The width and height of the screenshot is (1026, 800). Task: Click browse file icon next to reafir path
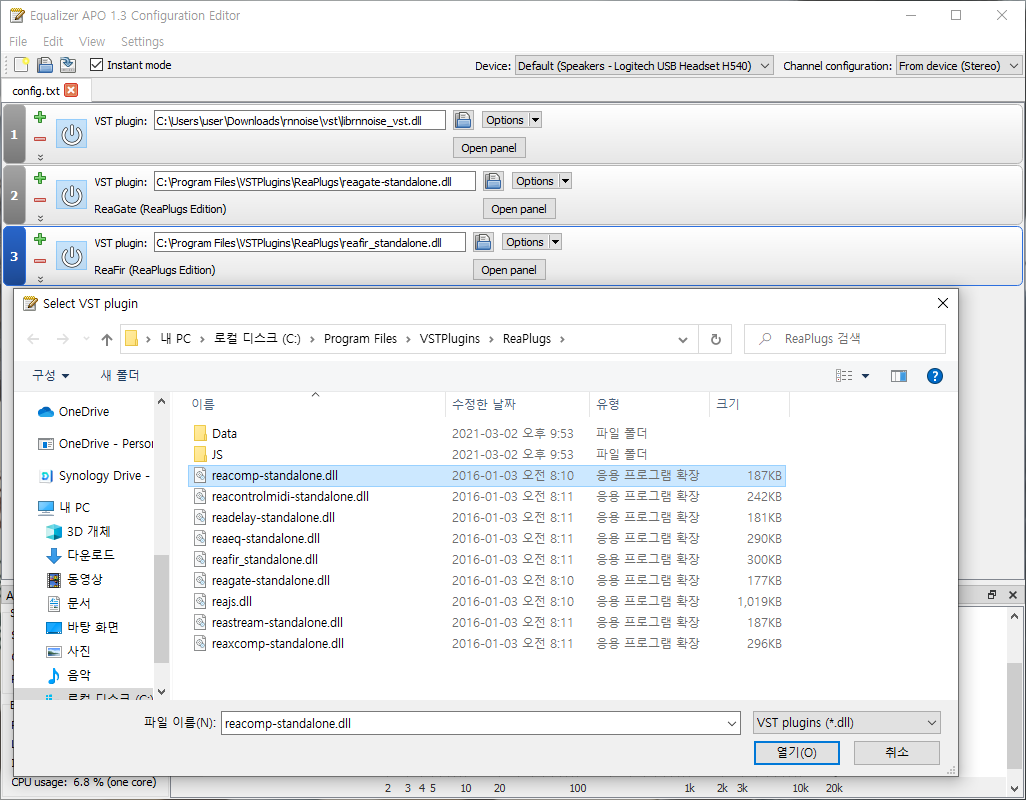(x=483, y=242)
